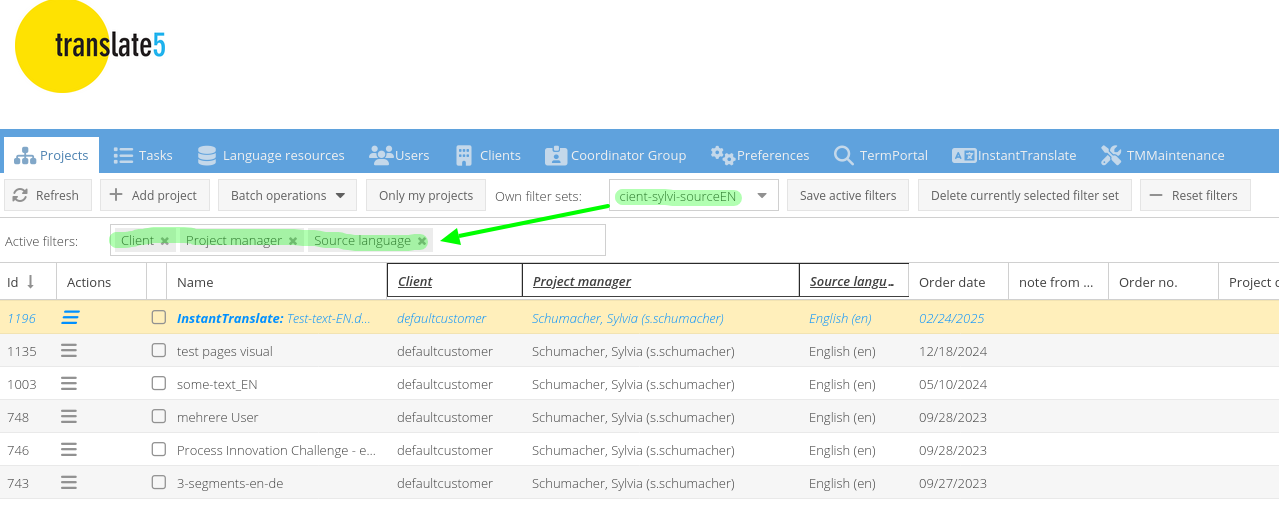
Task: Switch to the Language resources tab
Action: pos(271,156)
